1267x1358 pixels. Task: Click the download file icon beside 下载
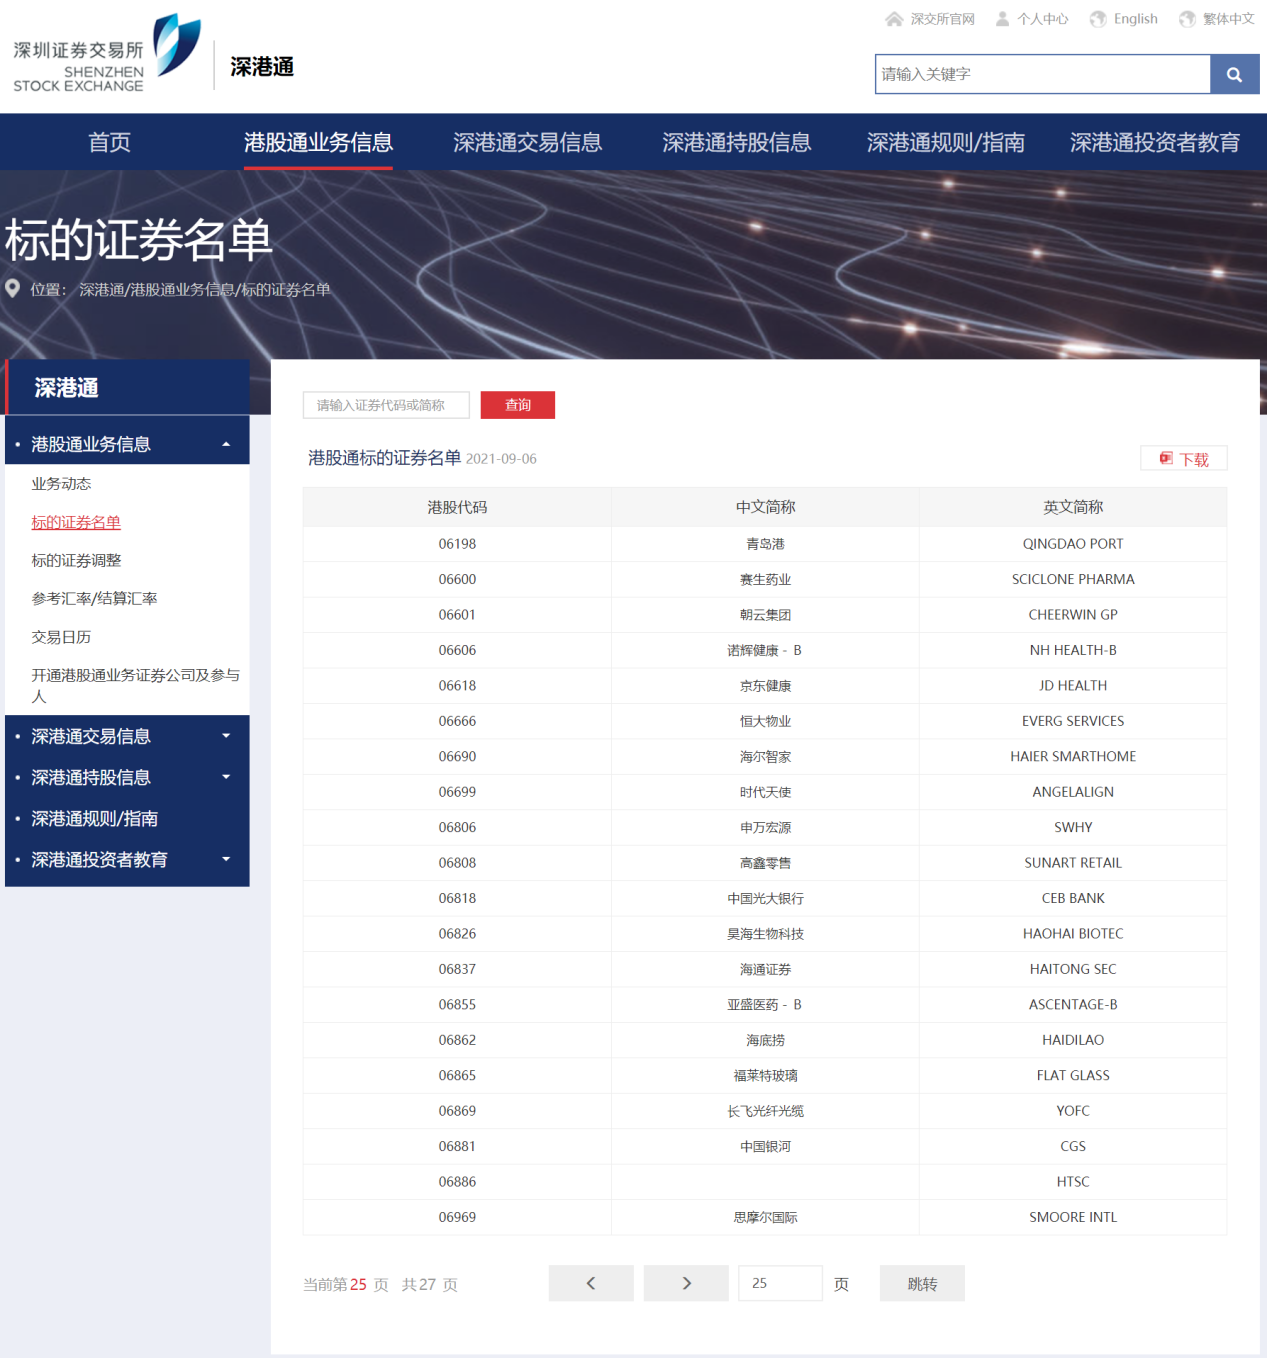coord(1166,458)
